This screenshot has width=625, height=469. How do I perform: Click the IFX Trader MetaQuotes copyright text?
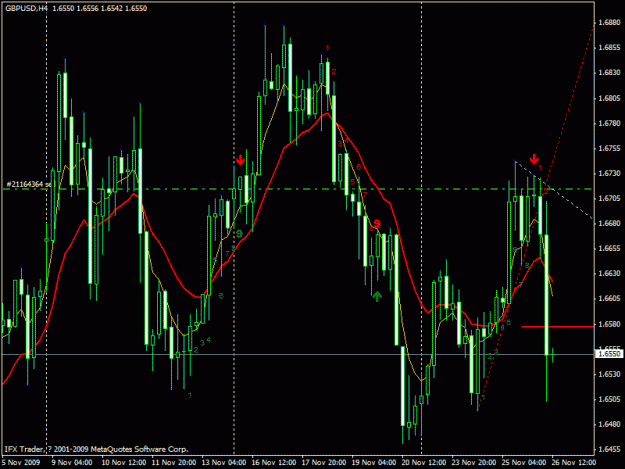pos(96,449)
